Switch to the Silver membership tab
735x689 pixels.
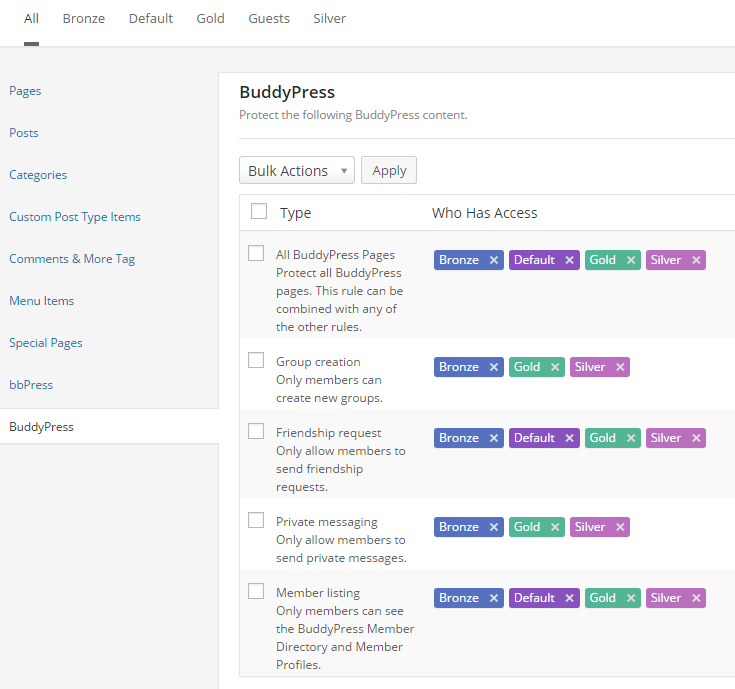tap(330, 19)
